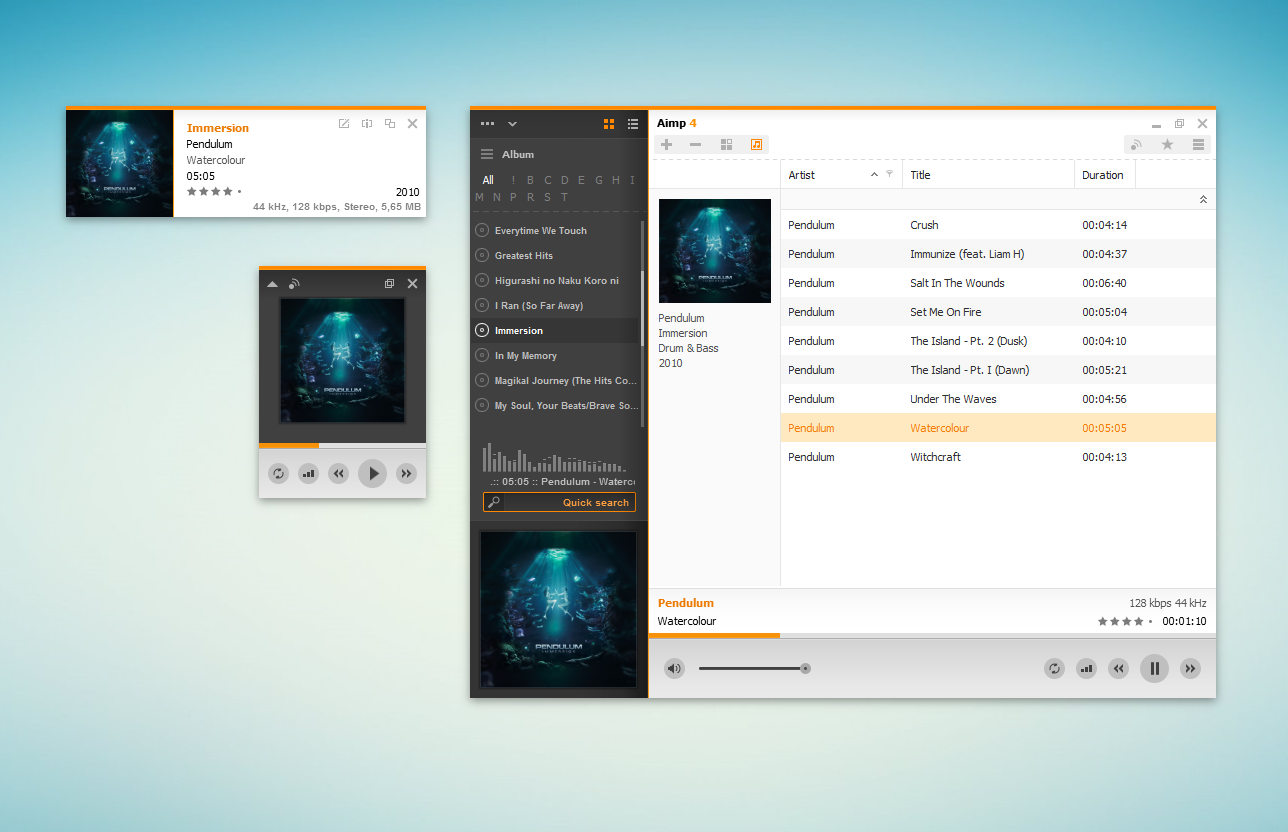Image resolution: width=1288 pixels, height=832 pixels.
Task: Open the radio/cast icon in the main toolbar
Action: (1137, 145)
